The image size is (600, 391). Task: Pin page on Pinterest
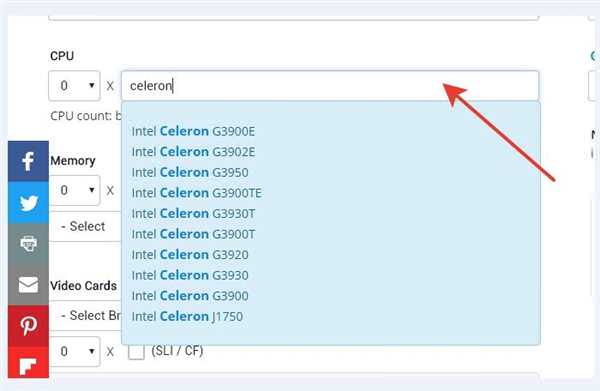tap(28, 326)
